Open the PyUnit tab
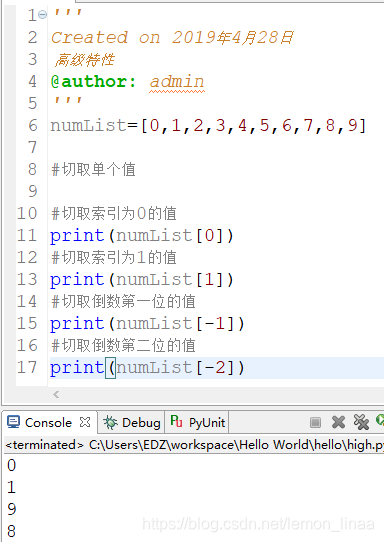 [x=197, y=422]
